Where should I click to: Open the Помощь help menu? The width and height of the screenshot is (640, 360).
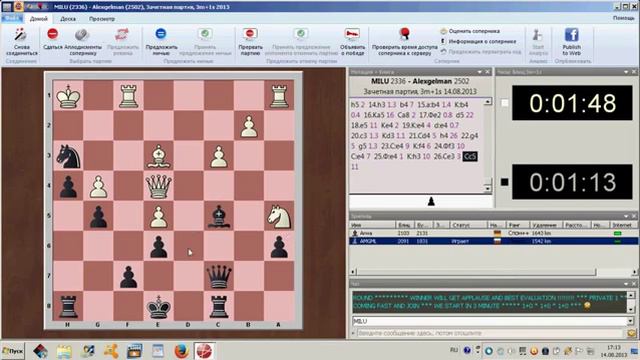click(624, 18)
